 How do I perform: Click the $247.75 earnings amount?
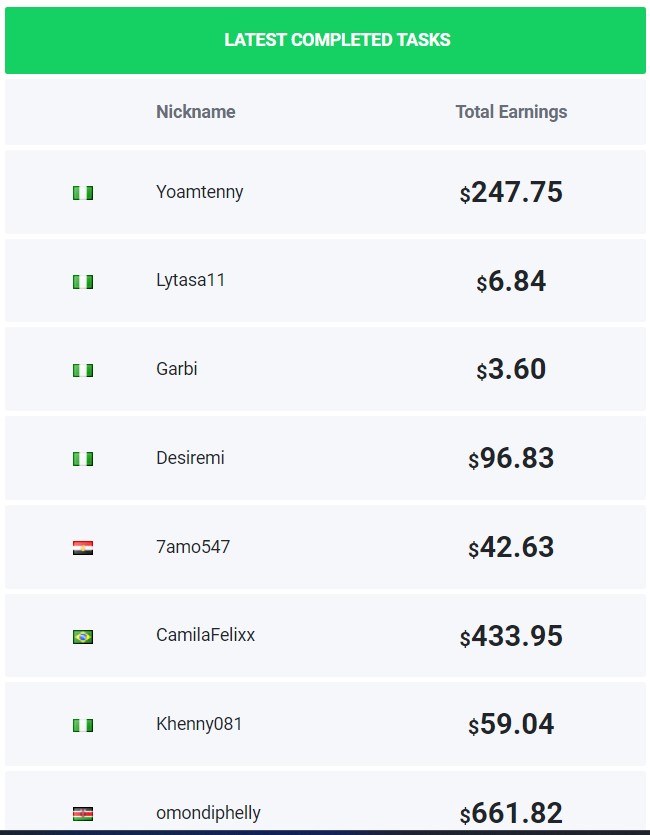[511, 192]
